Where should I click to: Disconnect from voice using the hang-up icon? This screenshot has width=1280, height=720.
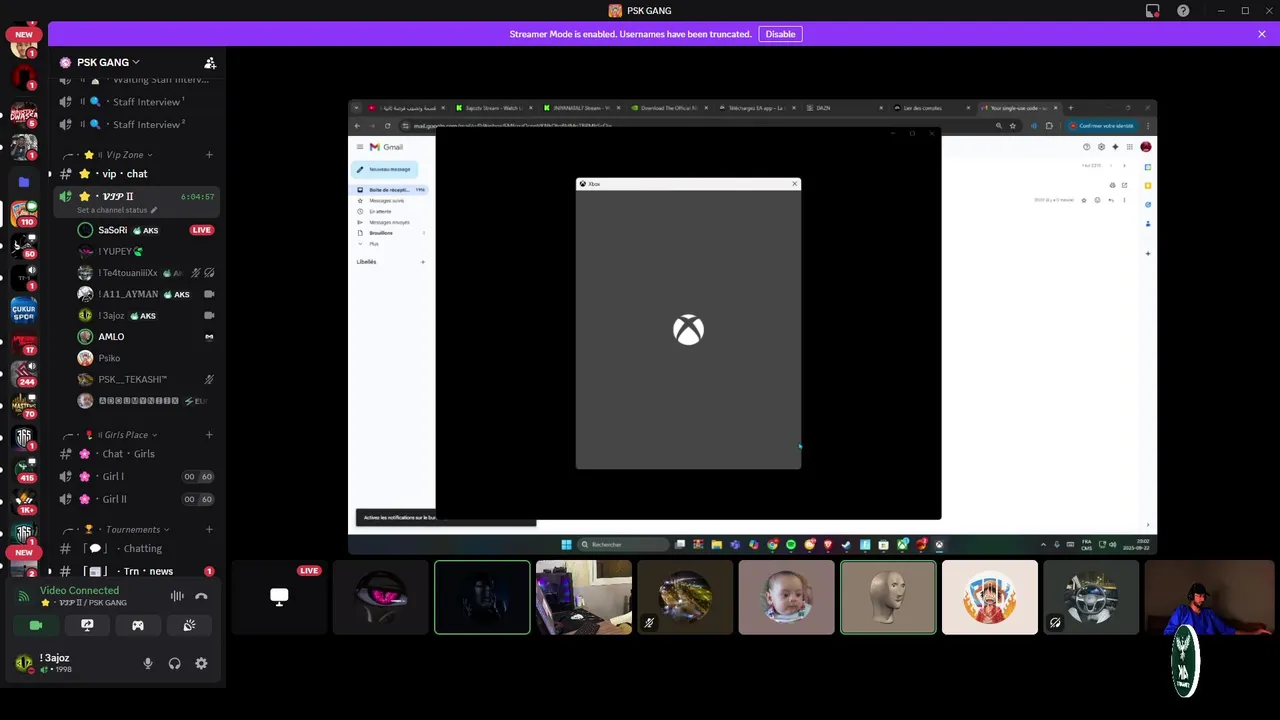click(x=201, y=596)
